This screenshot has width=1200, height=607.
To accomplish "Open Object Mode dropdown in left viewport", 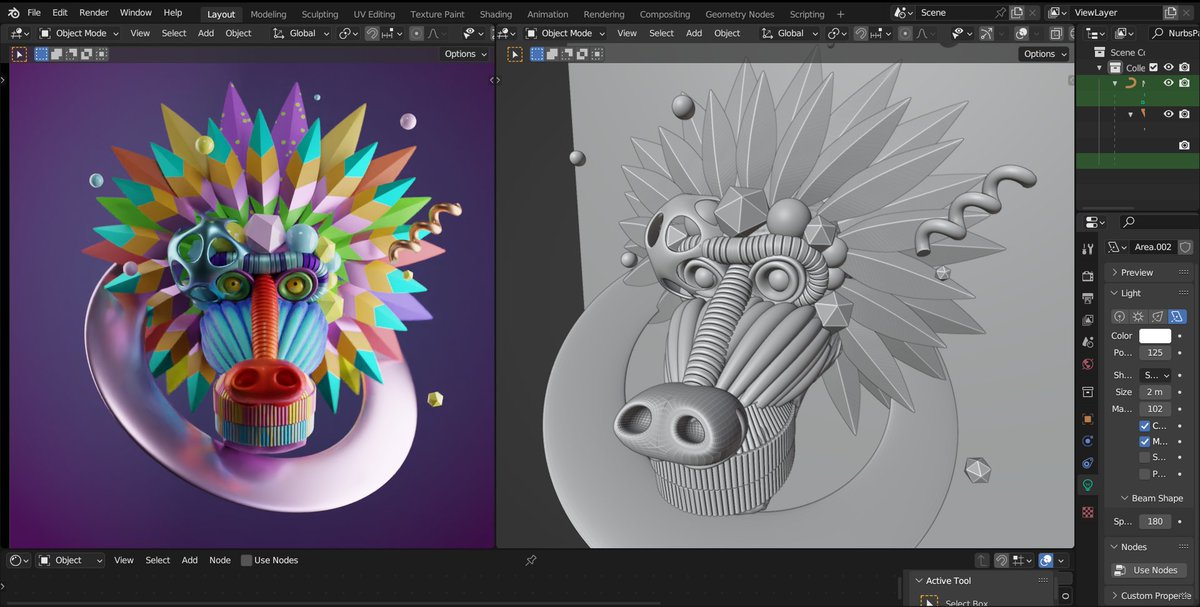I will 79,33.
